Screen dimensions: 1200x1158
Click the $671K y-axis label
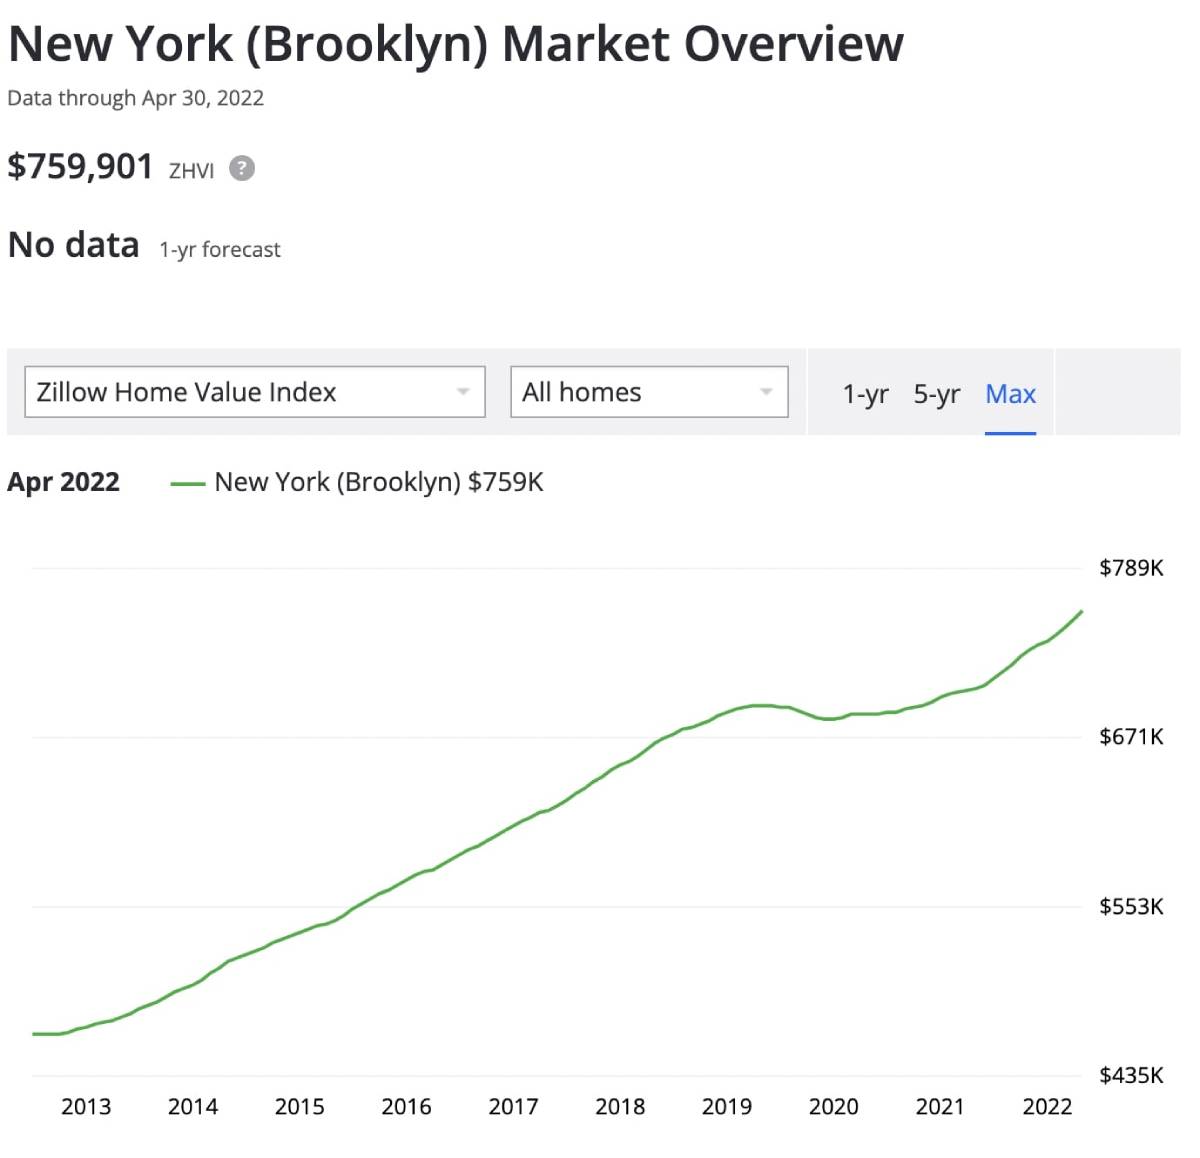click(x=1131, y=737)
